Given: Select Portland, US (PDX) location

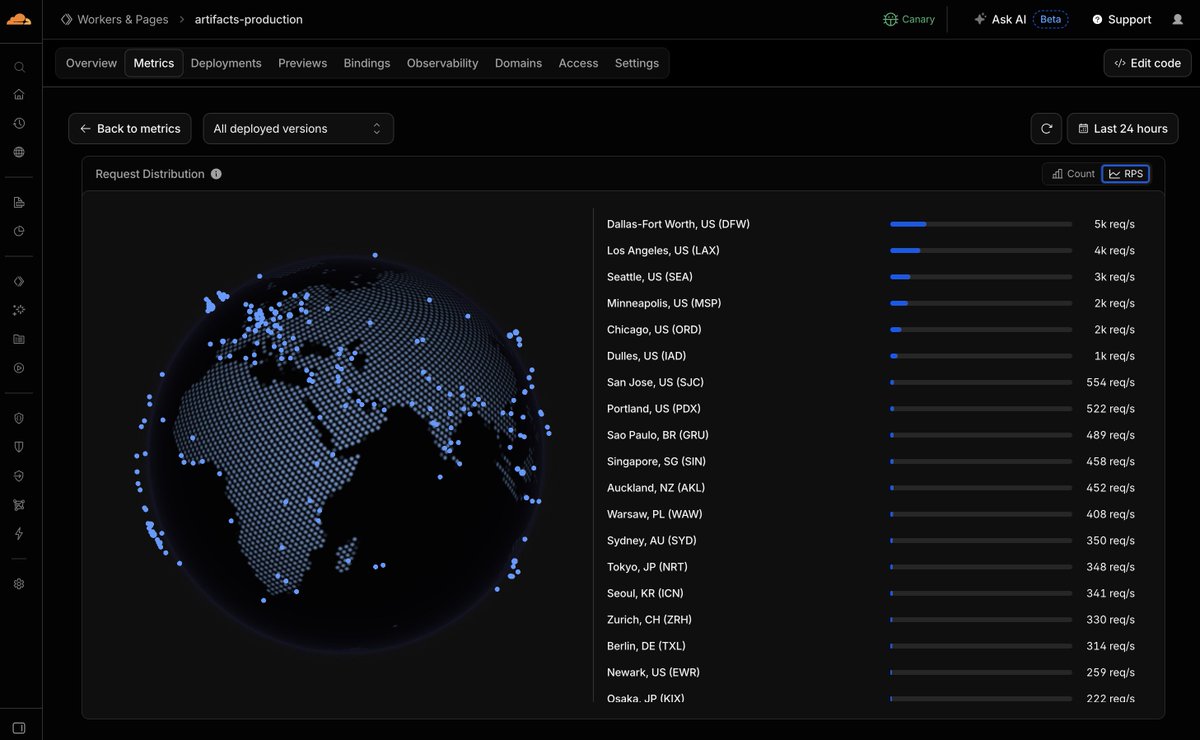Looking at the screenshot, I should [x=654, y=408].
